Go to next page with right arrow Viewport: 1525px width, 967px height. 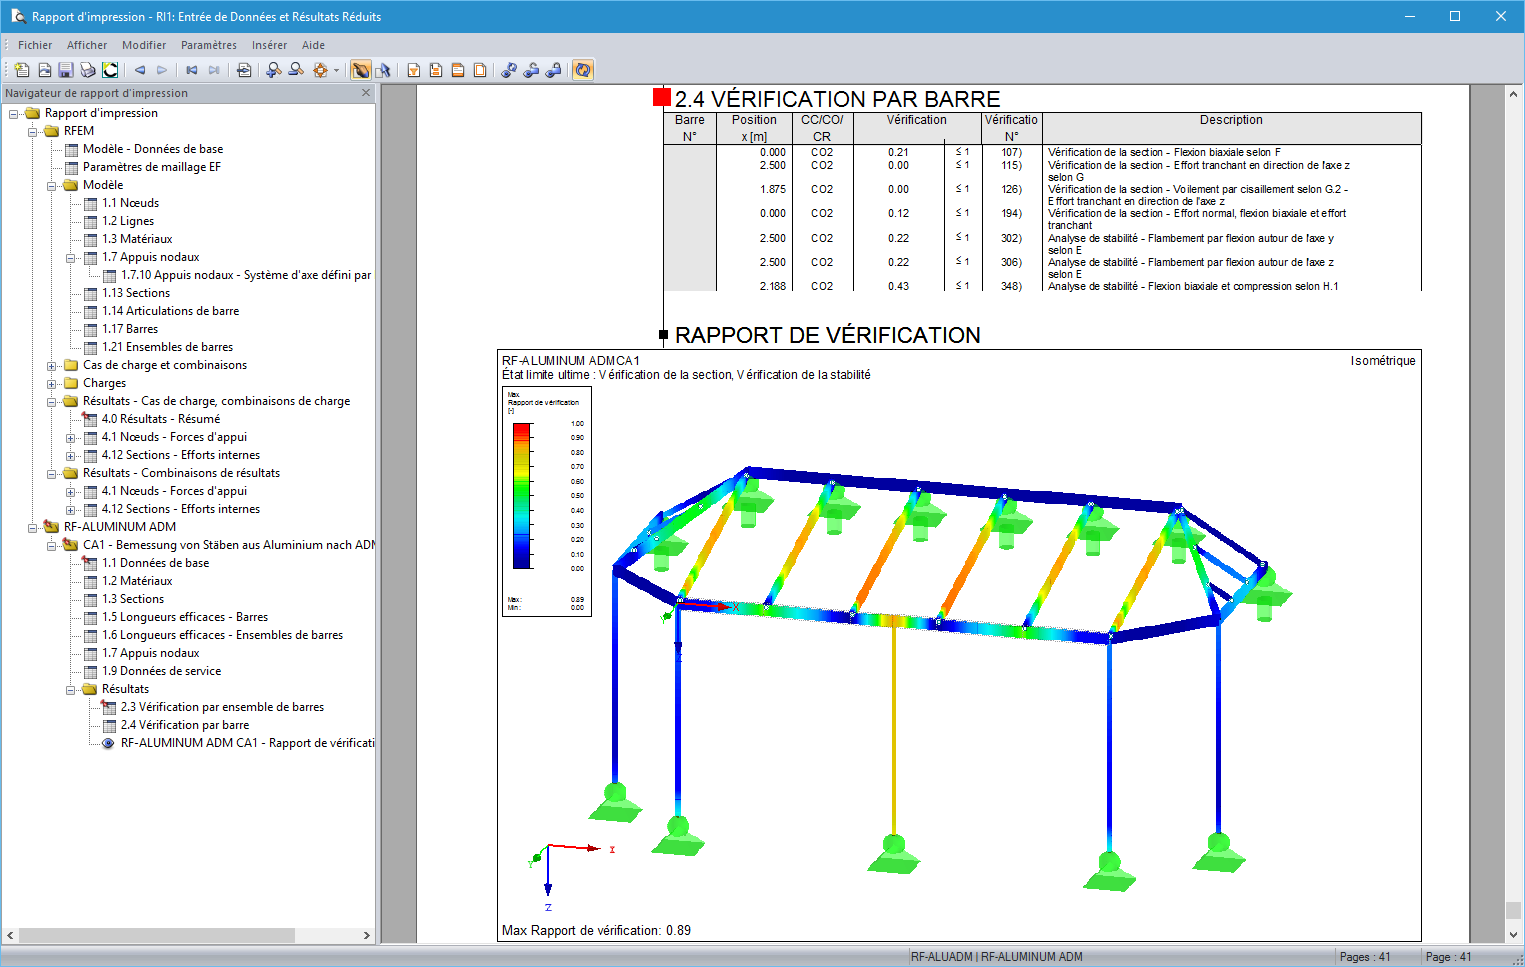162,70
